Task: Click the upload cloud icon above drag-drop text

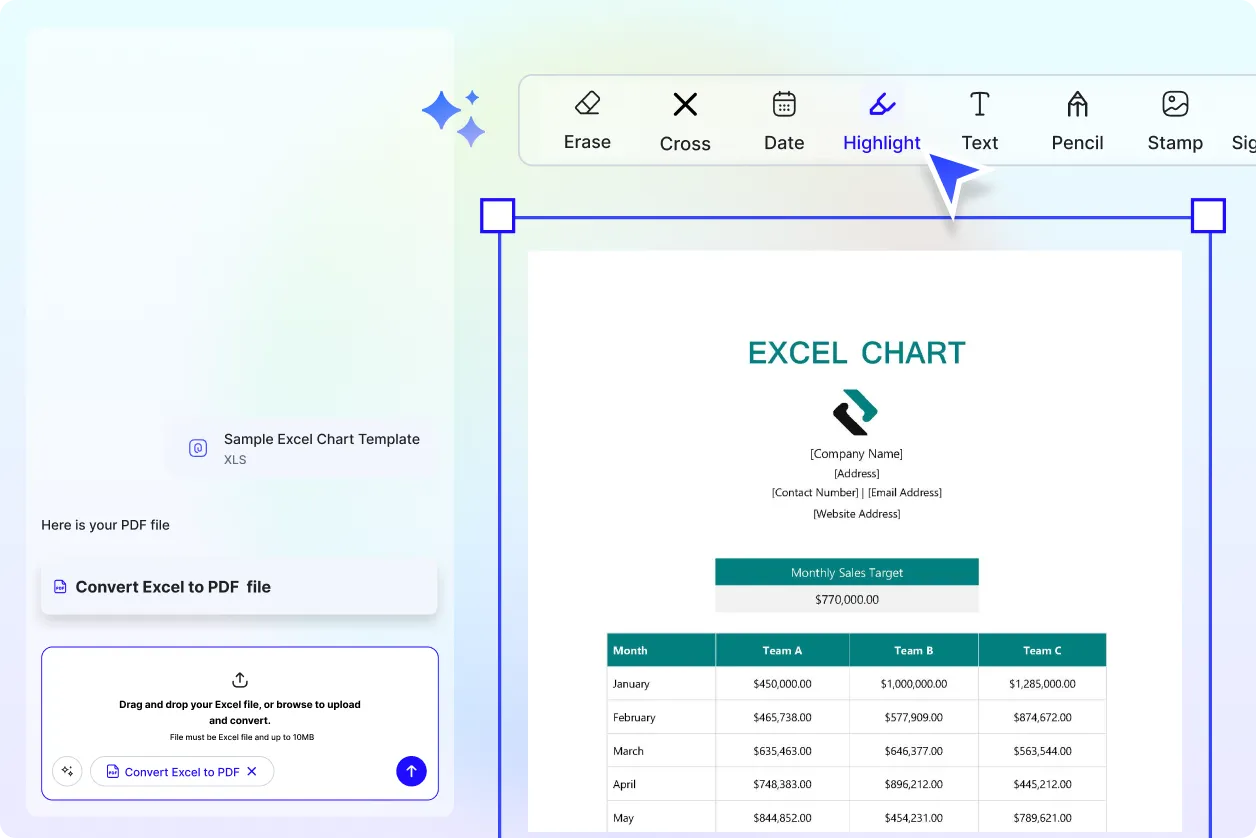Action: click(x=239, y=679)
